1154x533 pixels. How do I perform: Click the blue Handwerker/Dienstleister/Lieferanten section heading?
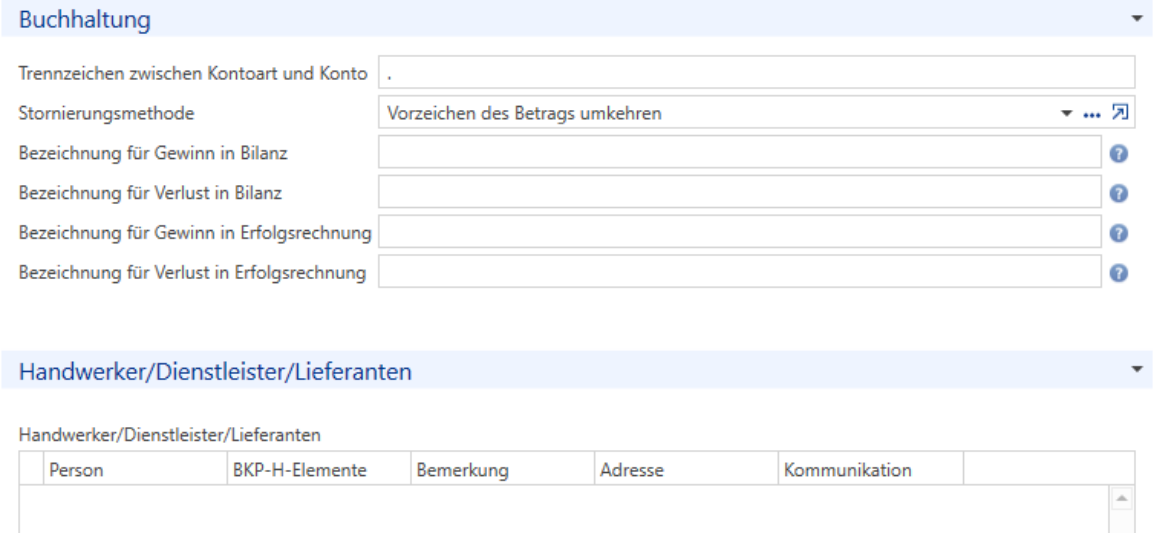(215, 372)
